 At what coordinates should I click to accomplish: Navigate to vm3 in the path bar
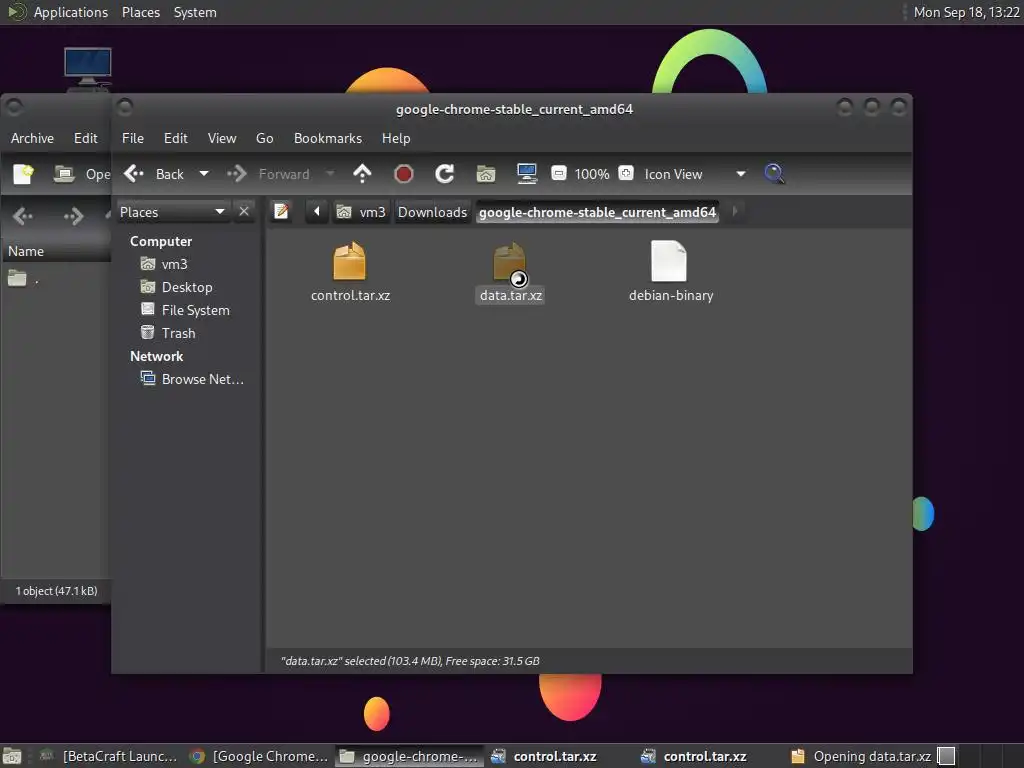pos(360,212)
